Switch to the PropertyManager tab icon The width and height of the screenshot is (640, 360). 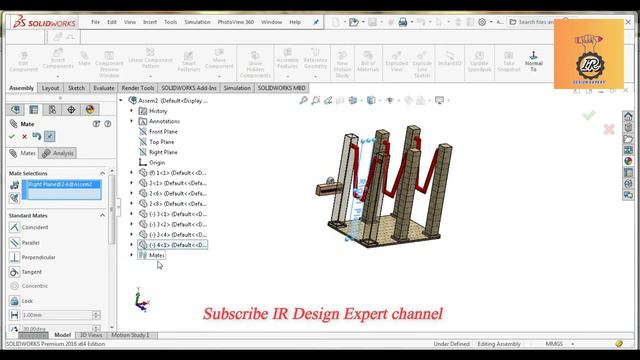(34, 109)
